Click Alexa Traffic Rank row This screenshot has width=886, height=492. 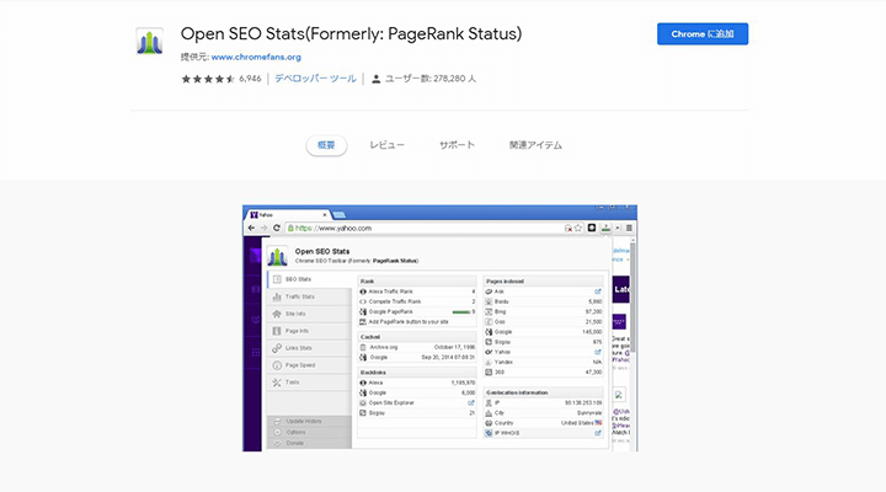coord(417,291)
